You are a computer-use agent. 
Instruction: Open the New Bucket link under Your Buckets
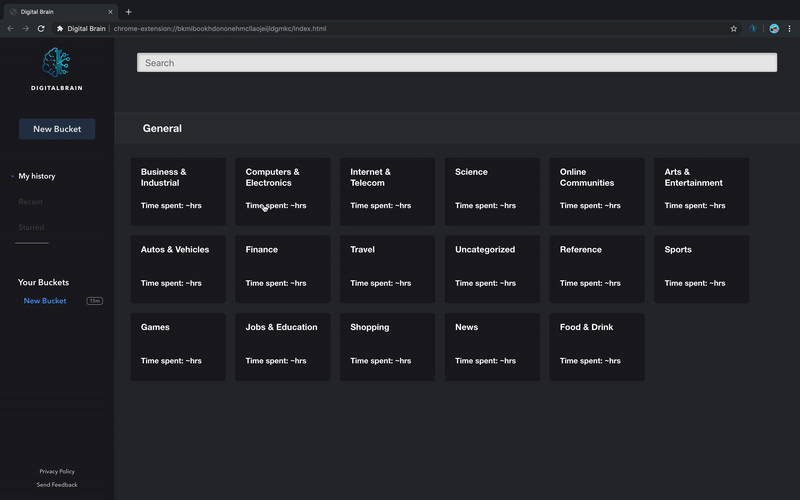45,301
